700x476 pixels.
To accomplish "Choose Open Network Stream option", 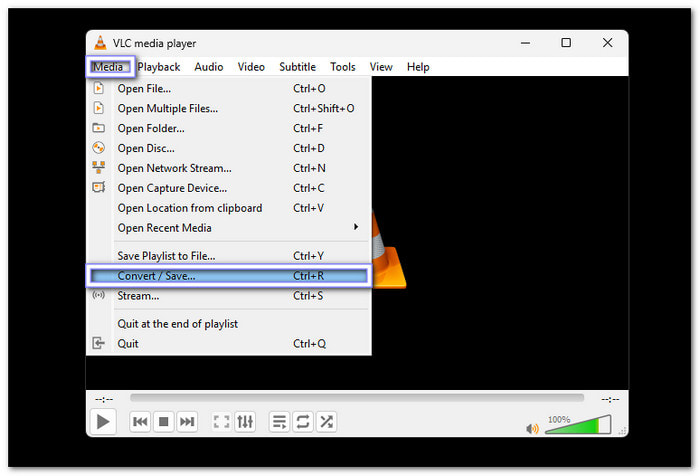I will [x=175, y=168].
